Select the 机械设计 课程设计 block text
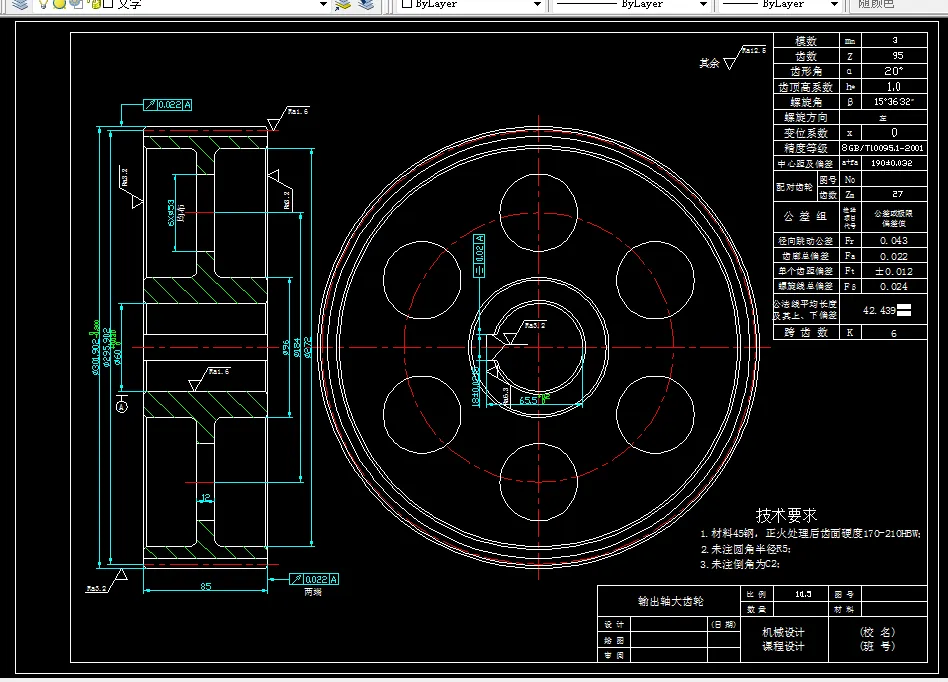The height and width of the screenshot is (682, 948). click(783, 639)
